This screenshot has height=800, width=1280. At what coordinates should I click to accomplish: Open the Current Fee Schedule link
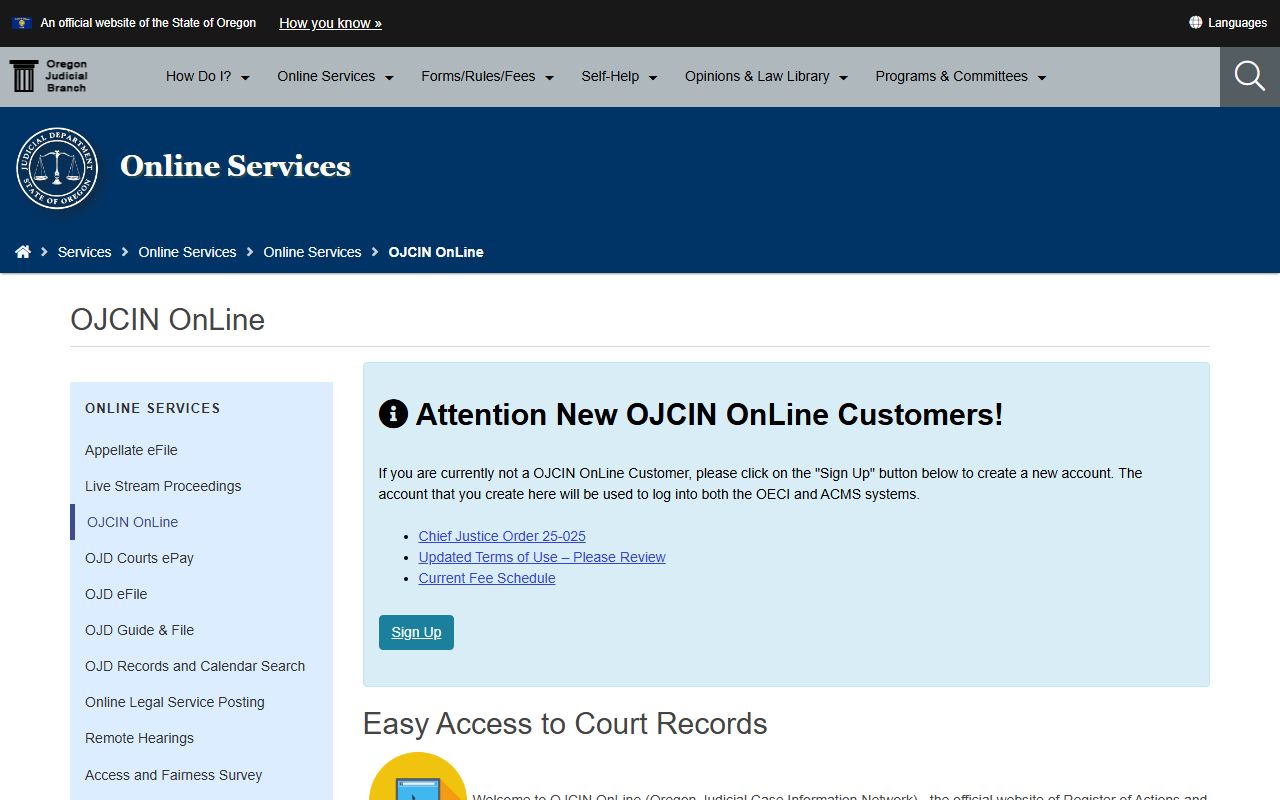[487, 578]
